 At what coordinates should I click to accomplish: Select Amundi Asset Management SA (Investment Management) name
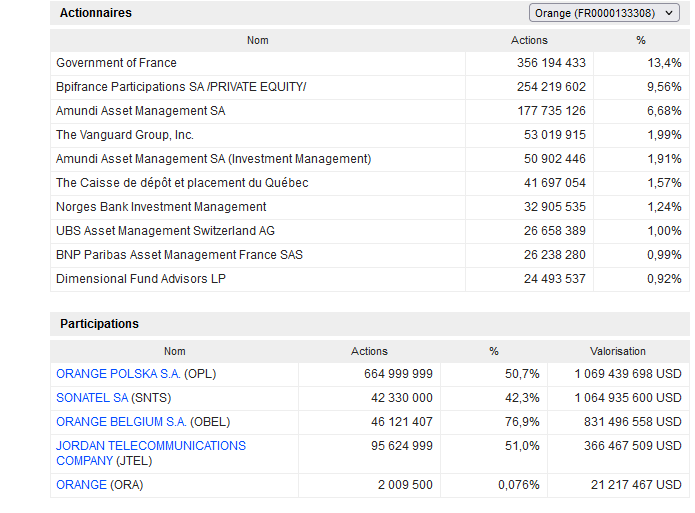(x=213, y=159)
